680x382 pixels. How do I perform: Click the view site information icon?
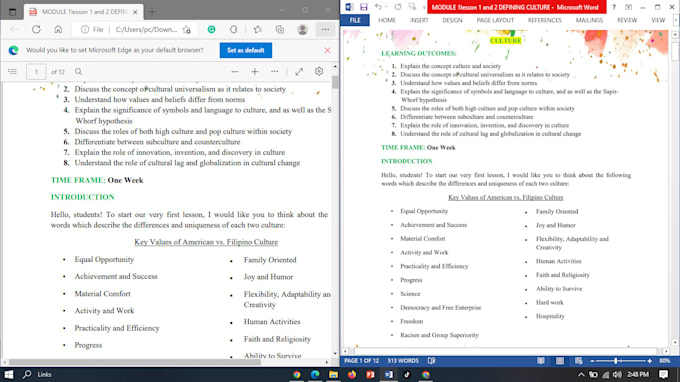[85, 29]
